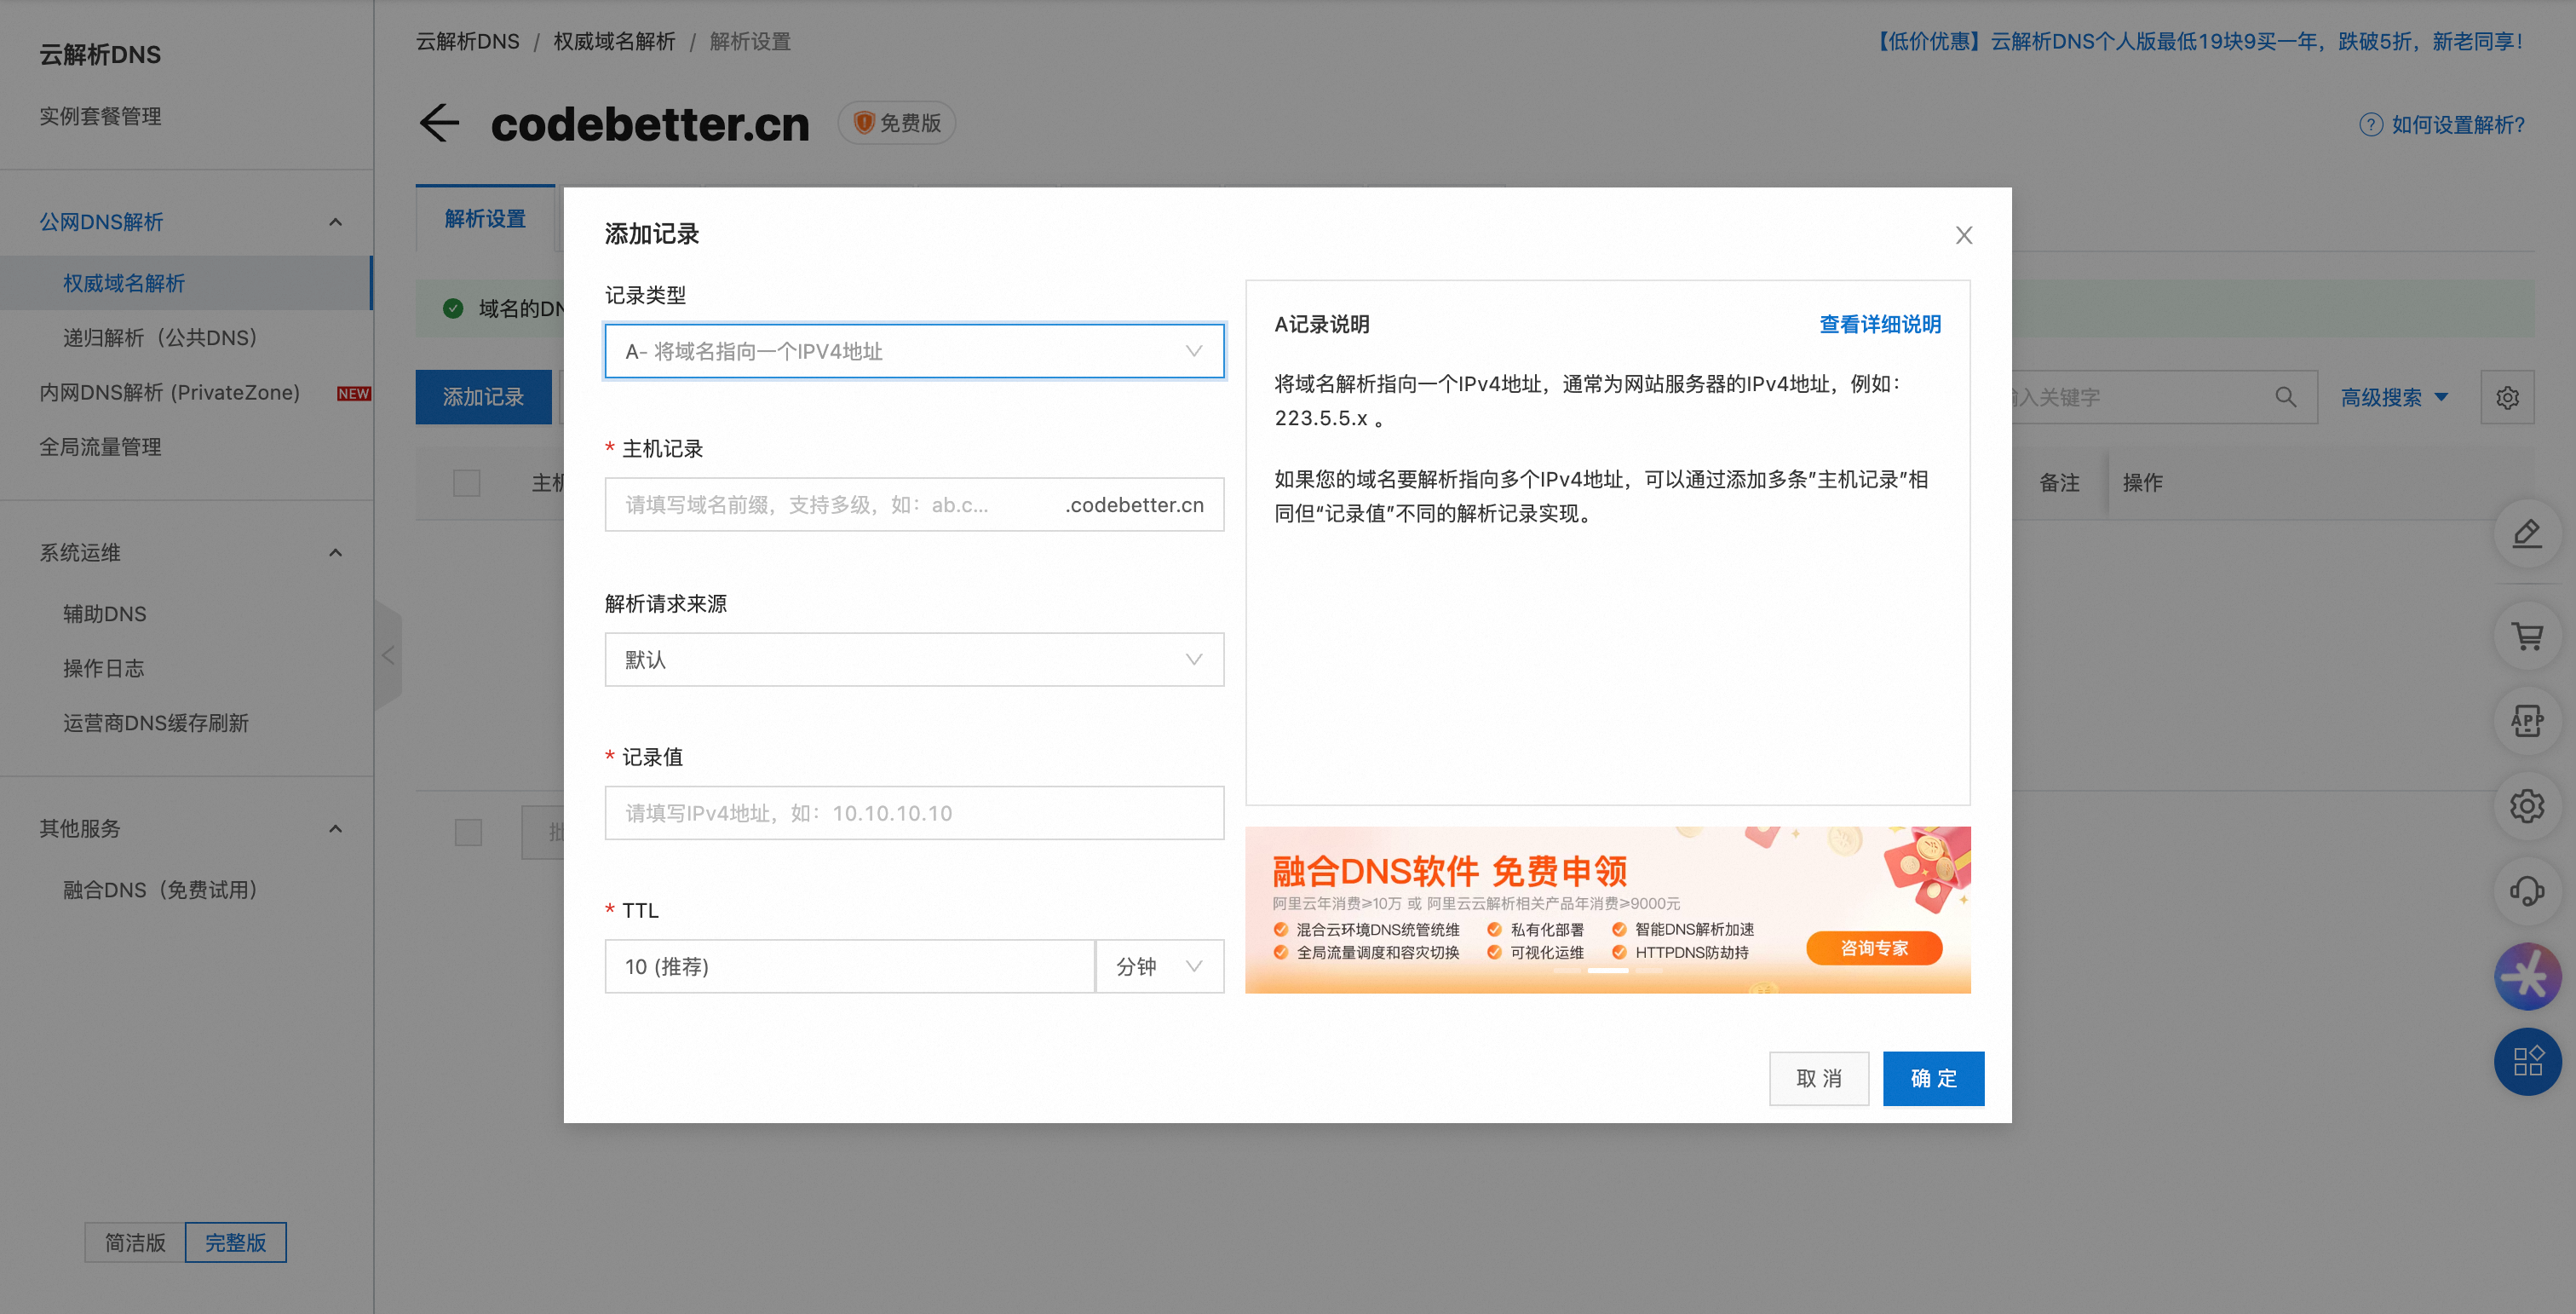Click the 操作 column header
Image resolution: width=2576 pixels, height=1314 pixels.
click(2142, 483)
